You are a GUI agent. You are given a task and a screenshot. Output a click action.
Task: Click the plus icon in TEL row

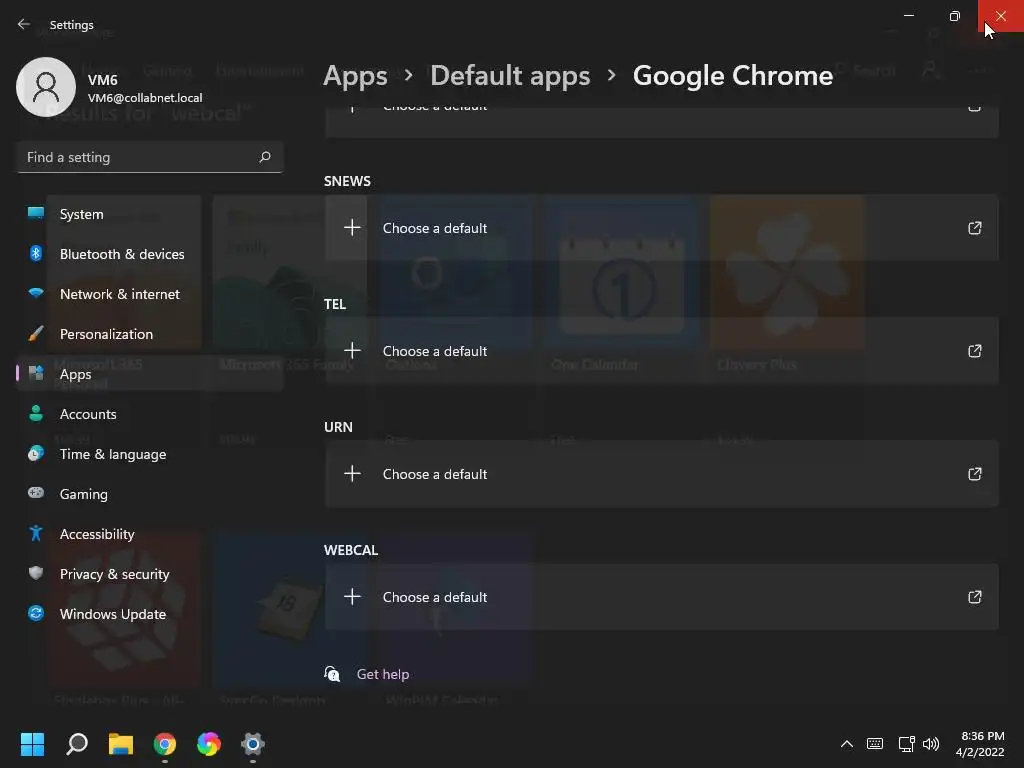pos(352,350)
